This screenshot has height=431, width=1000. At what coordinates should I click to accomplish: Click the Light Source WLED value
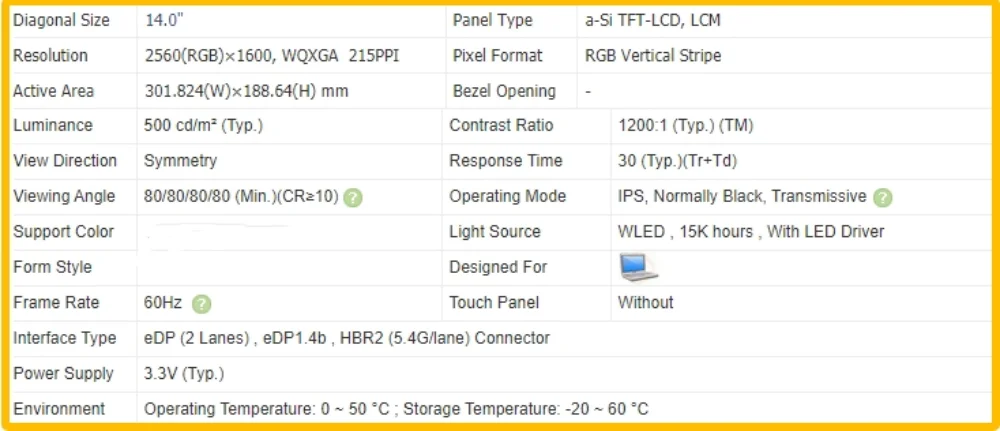coord(751,232)
